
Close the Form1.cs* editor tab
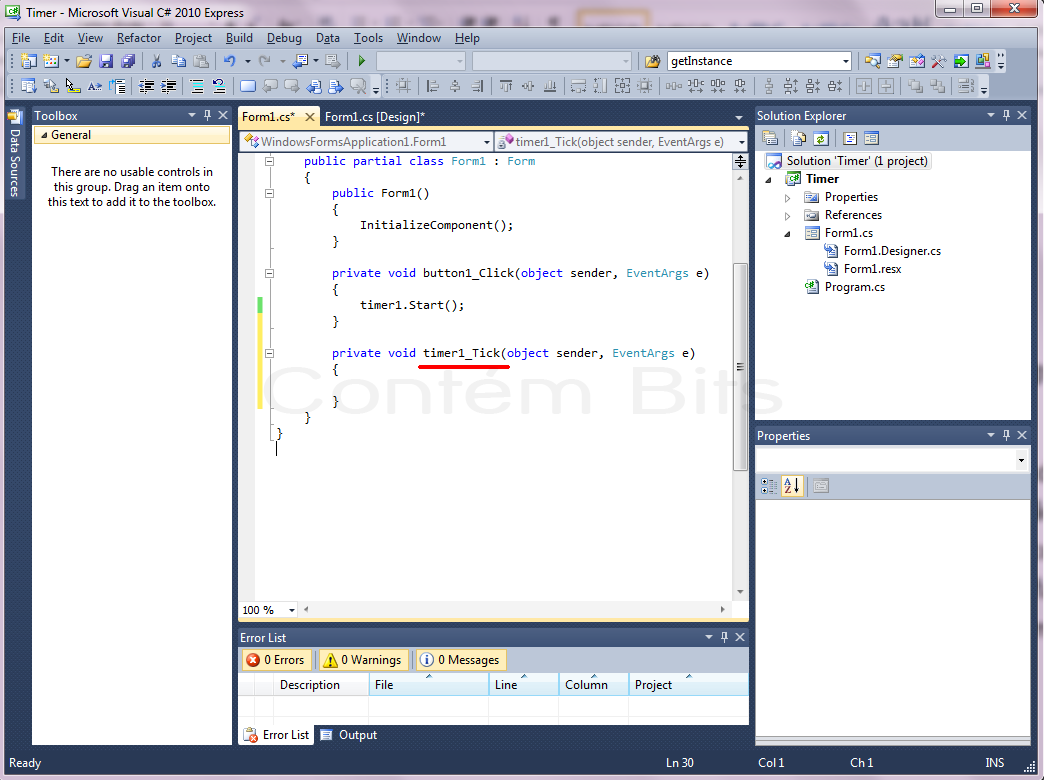tap(310, 117)
